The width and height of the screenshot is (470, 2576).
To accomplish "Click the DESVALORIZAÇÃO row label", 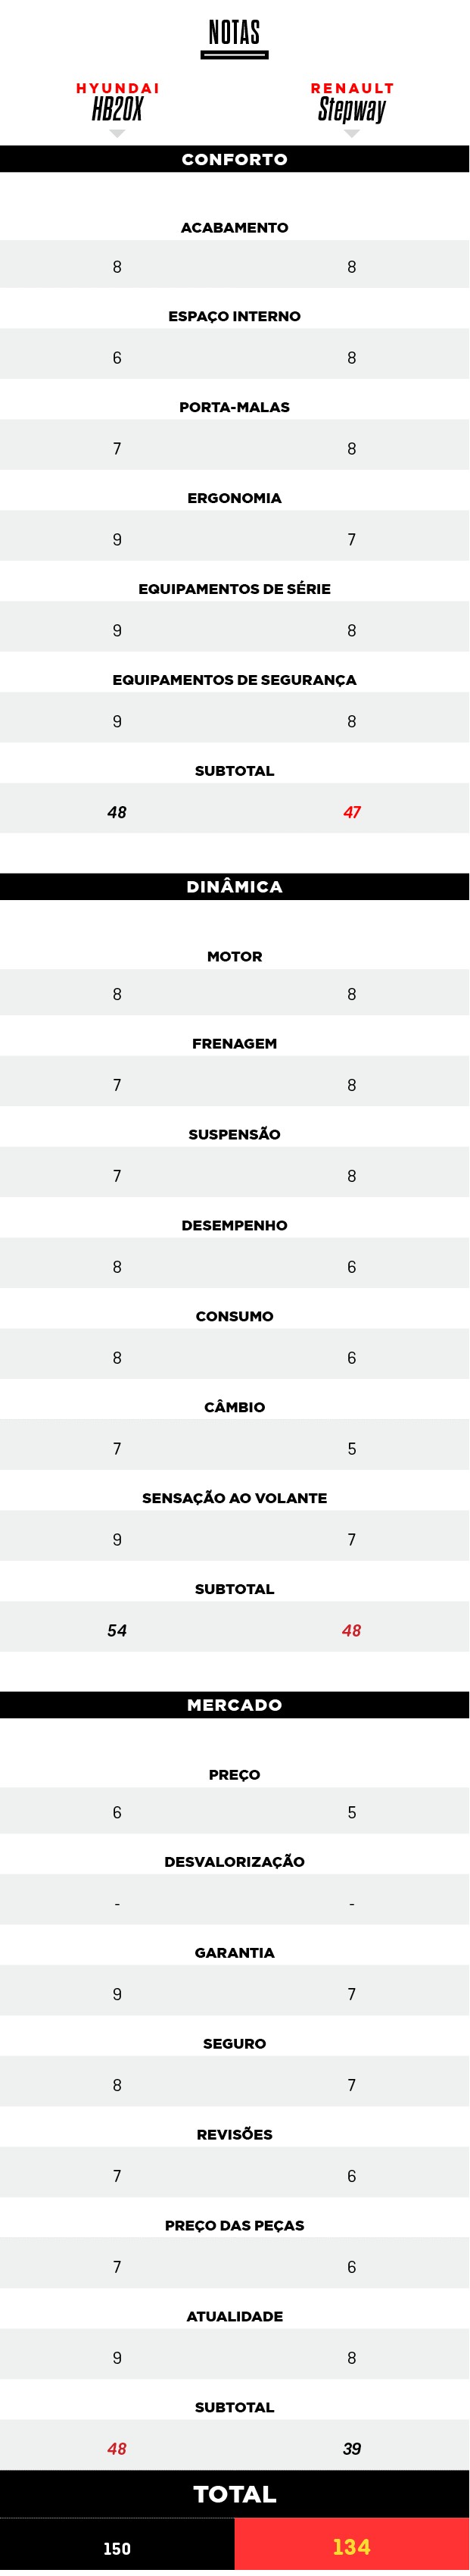I will pyautogui.click(x=235, y=1862).
